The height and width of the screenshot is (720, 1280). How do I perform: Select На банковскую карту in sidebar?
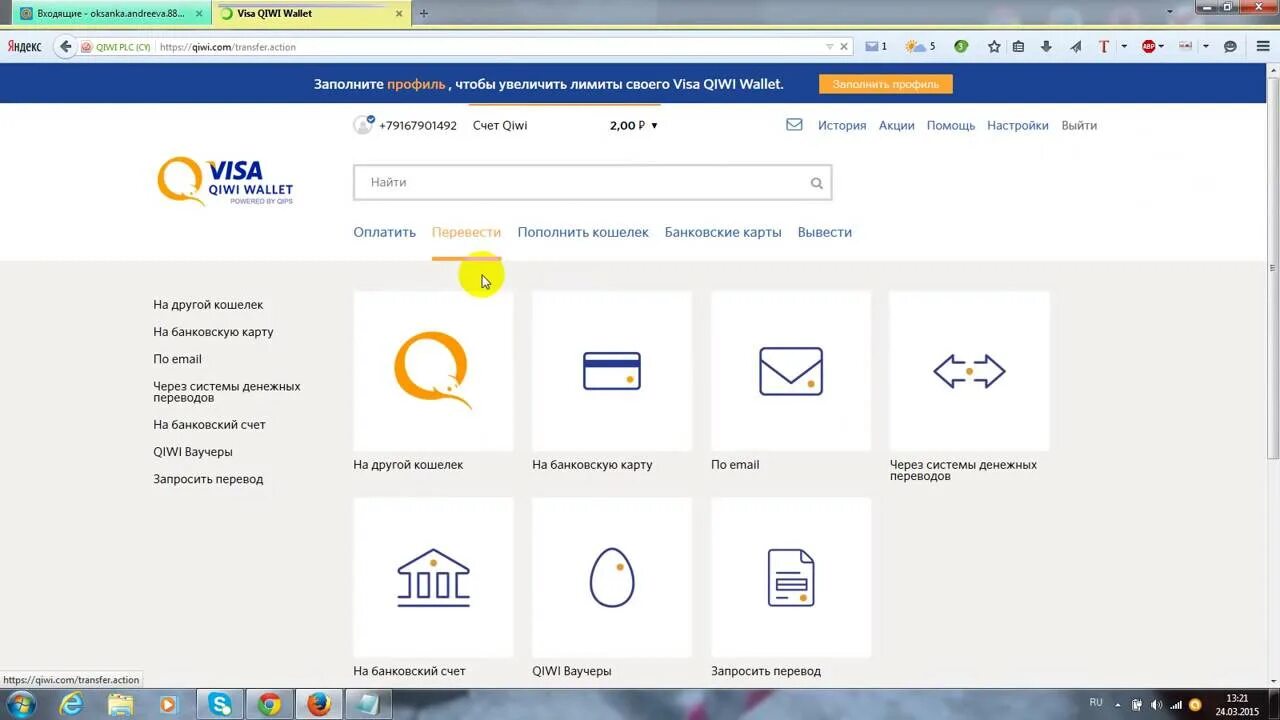[213, 332]
